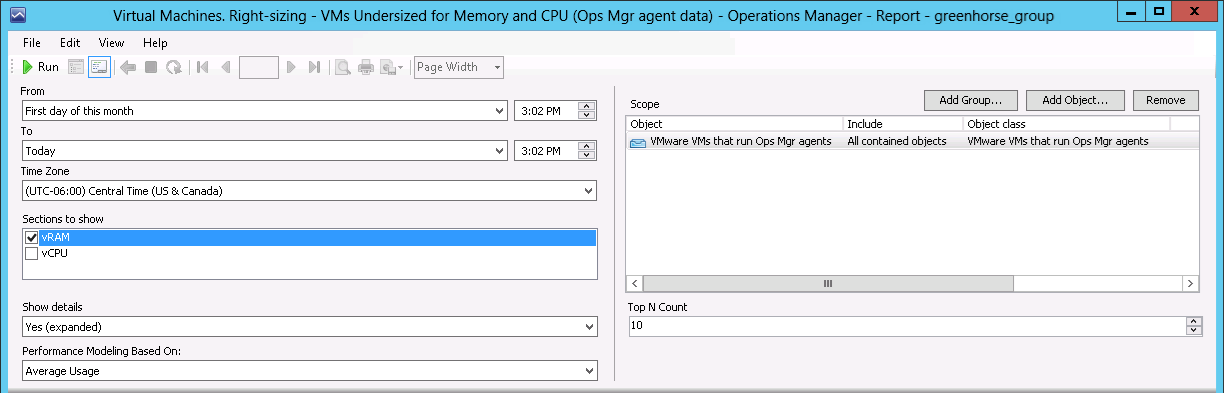Check the vCPU section checkbox
The width and height of the screenshot is (1224, 393).
[31, 253]
